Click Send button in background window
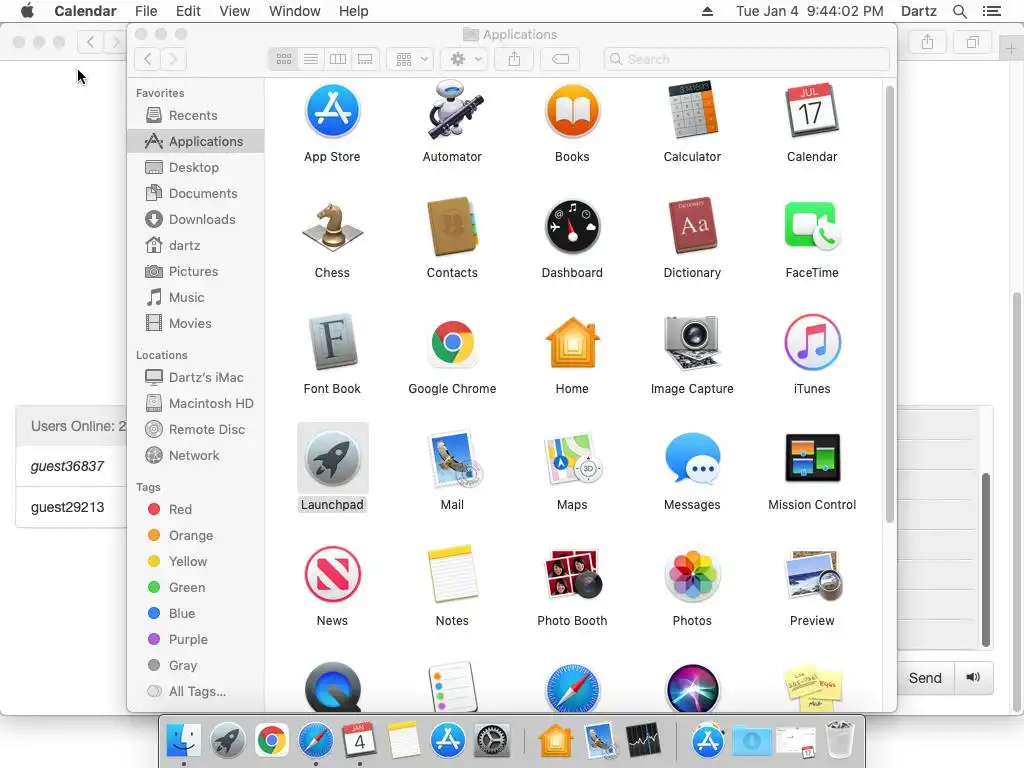Screen dimensions: 1024x768 pyautogui.click(x=925, y=679)
